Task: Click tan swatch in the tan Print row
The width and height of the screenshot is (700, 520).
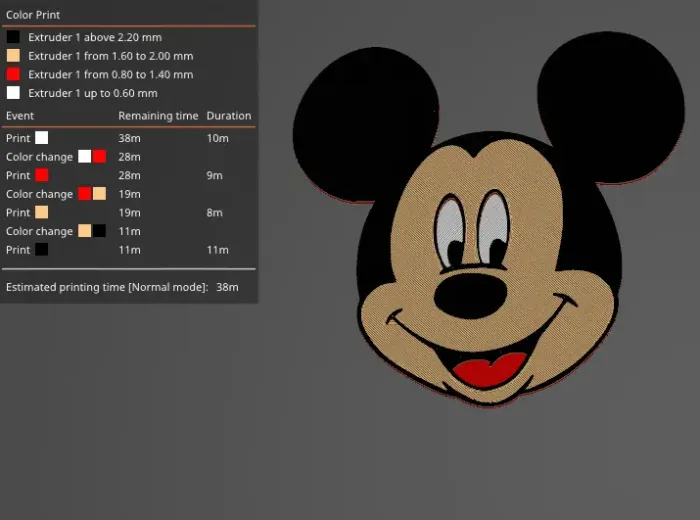Action: pos(42,212)
